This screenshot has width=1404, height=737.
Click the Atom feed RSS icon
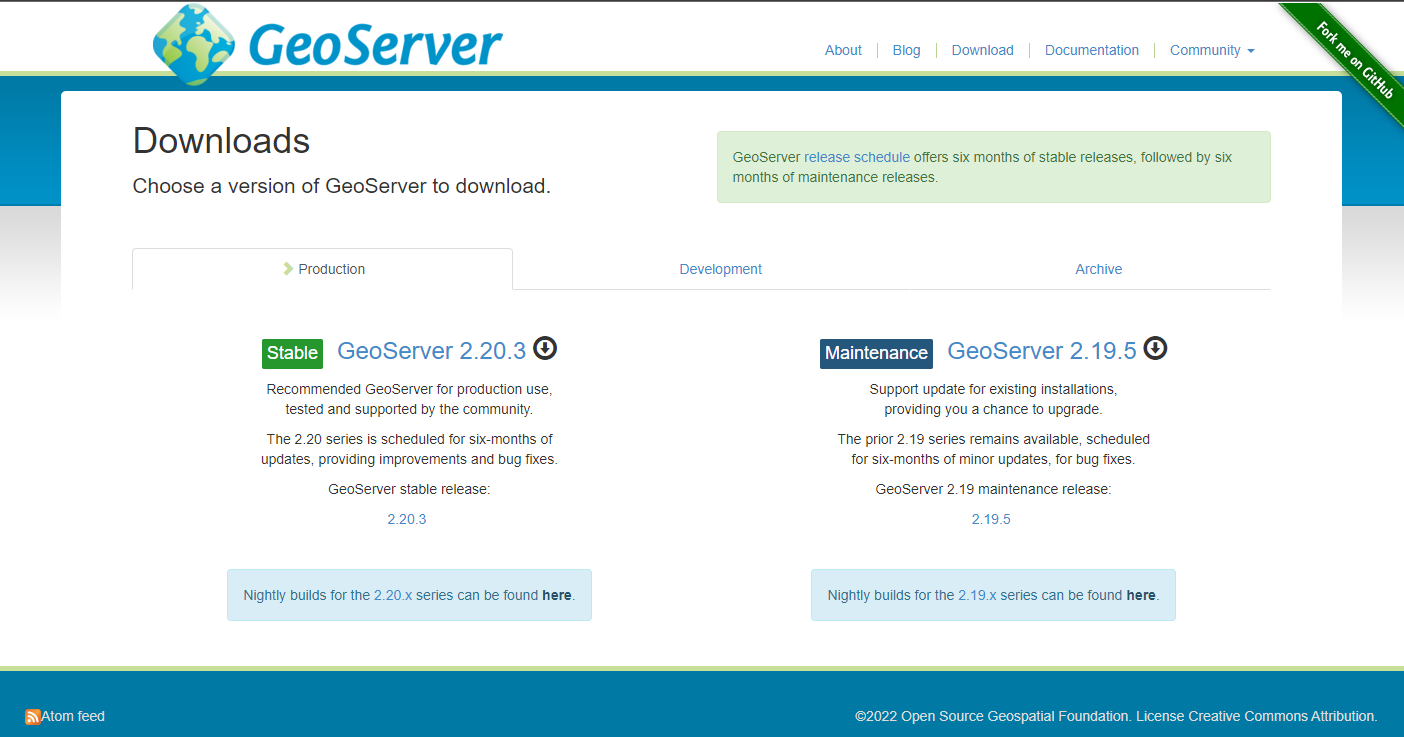(x=32, y=717)
